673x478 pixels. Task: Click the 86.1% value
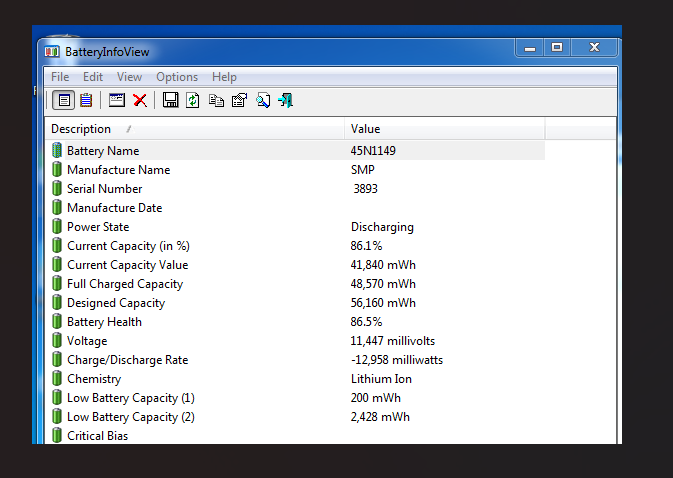pos(366,246)
